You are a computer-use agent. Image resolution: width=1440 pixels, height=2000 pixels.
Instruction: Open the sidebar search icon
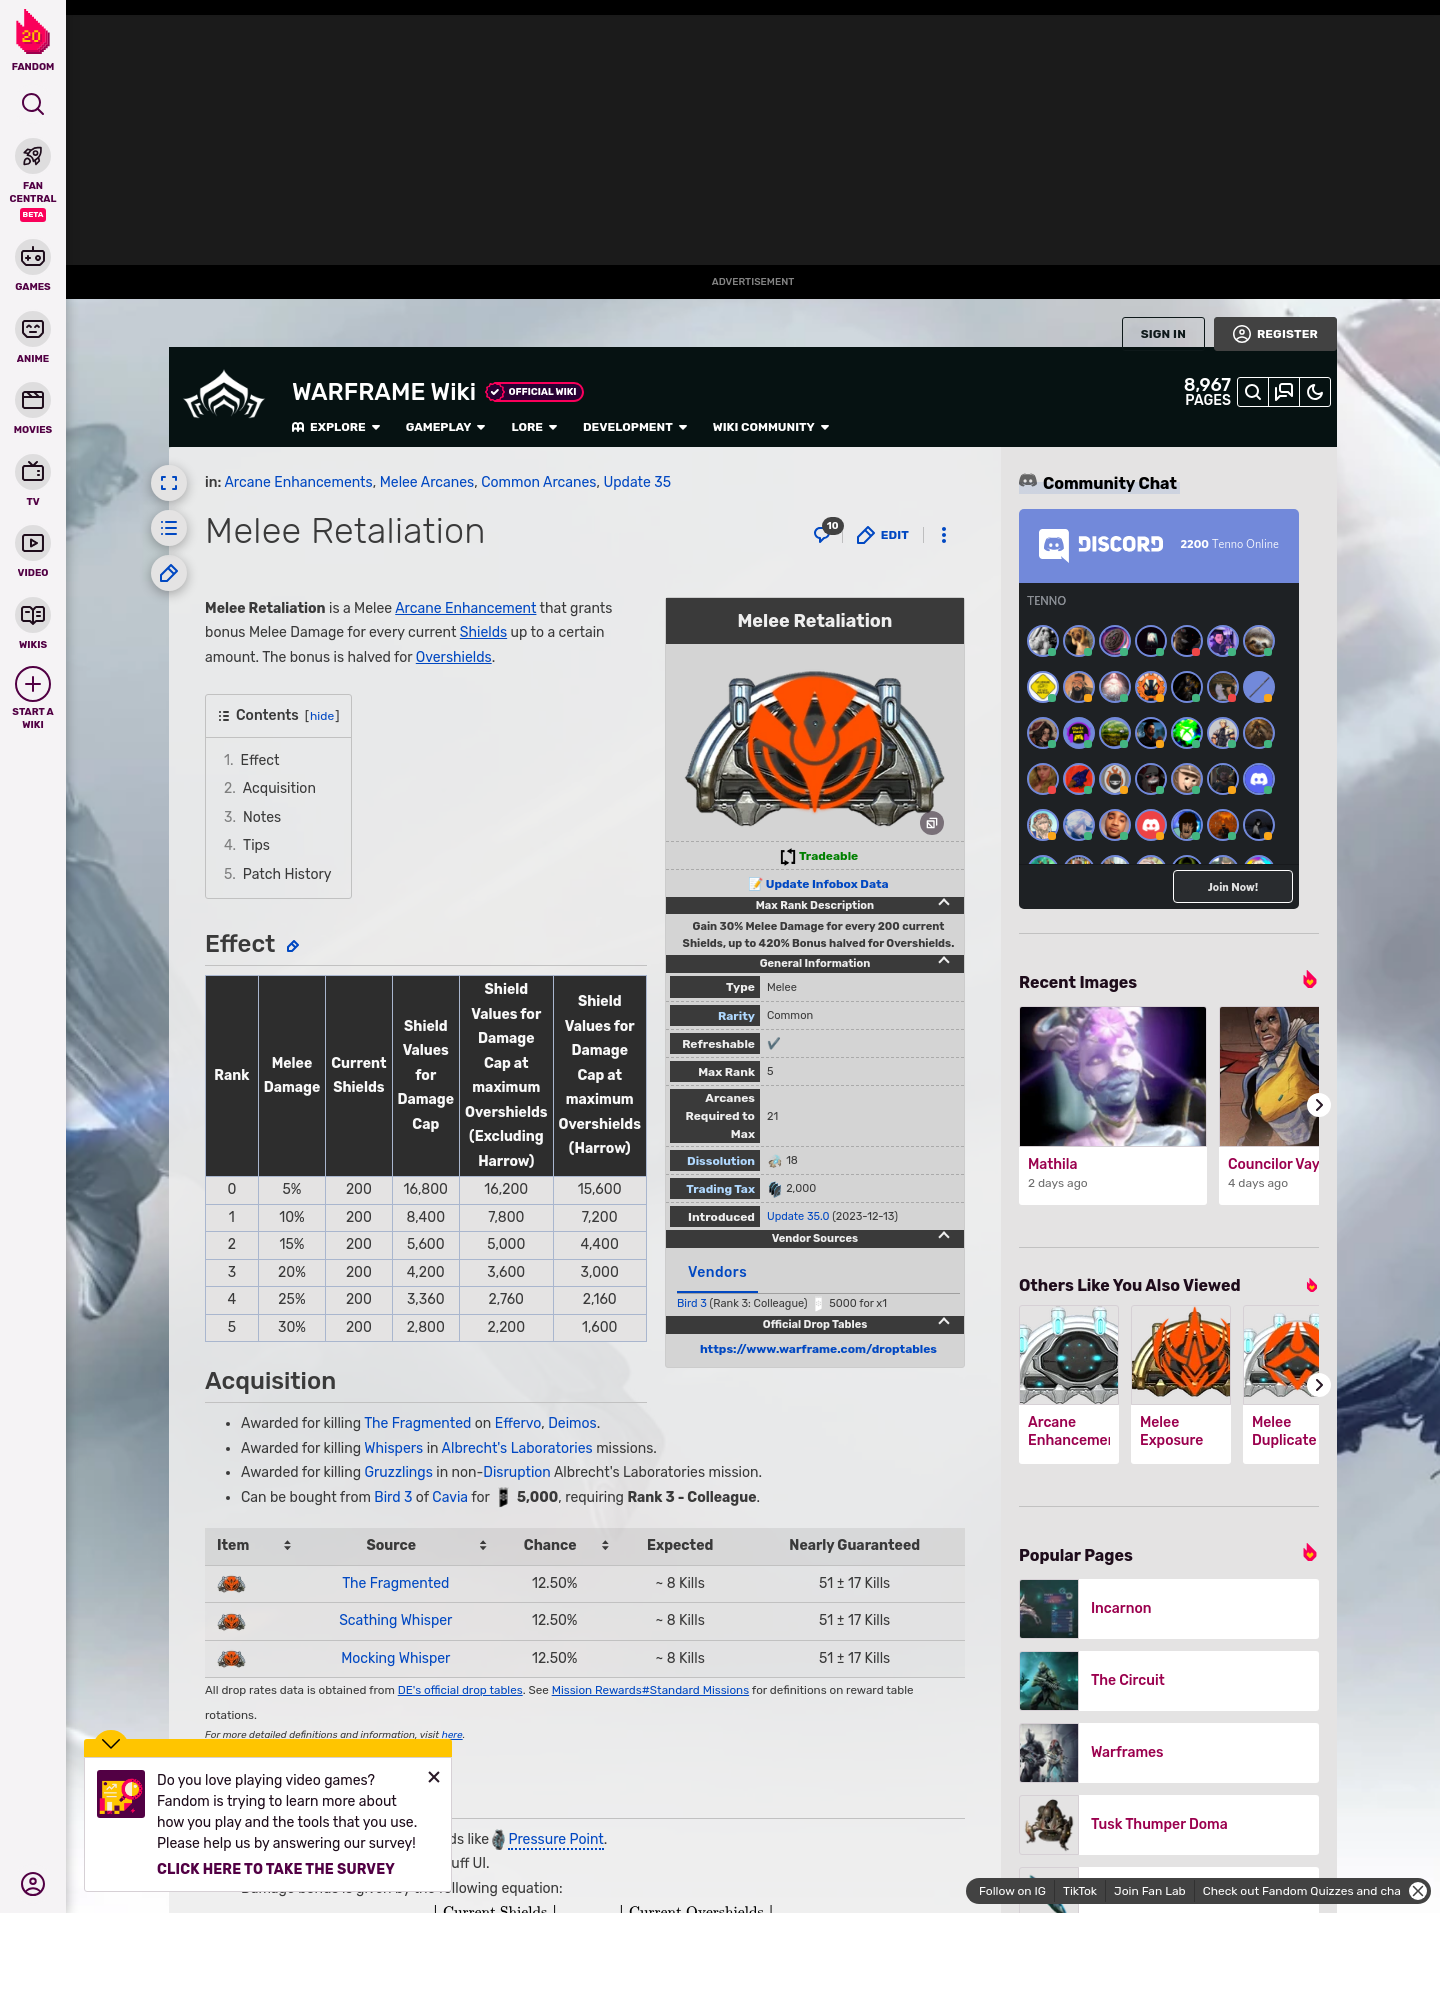33,104
